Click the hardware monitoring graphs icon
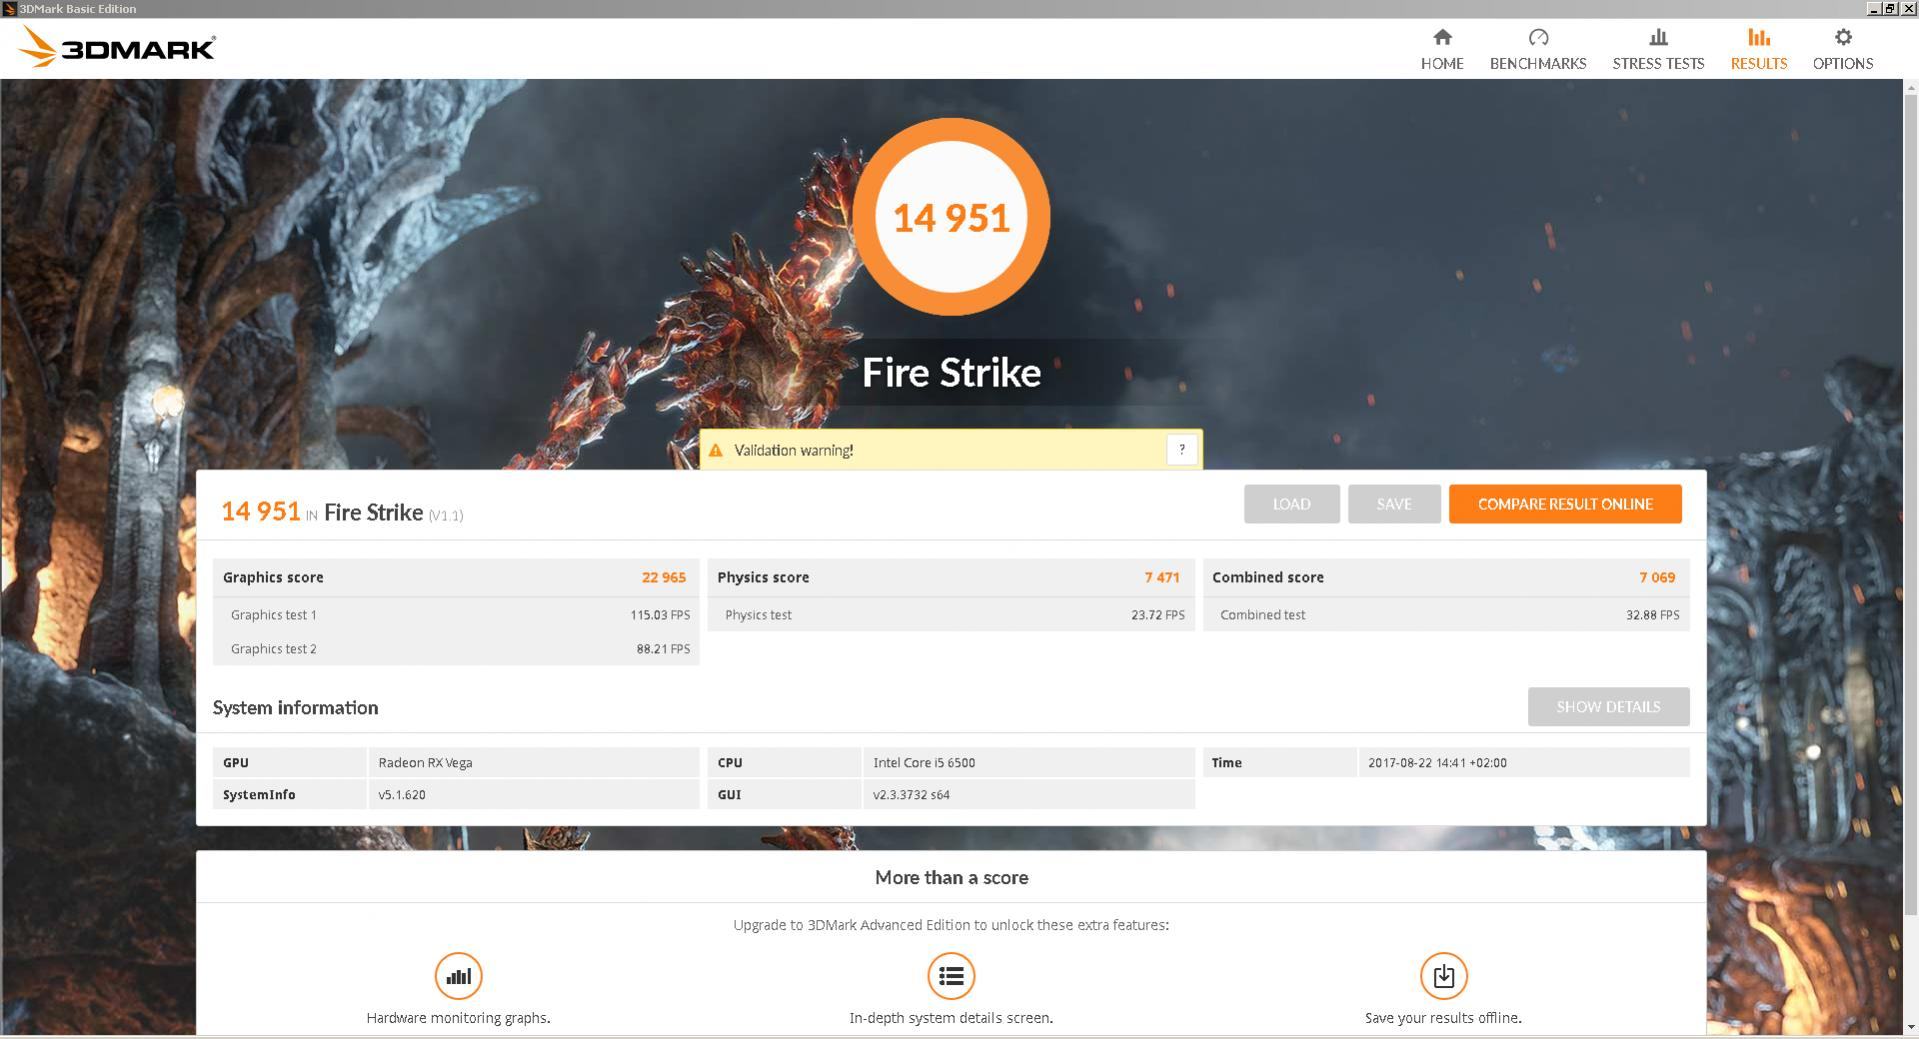 458,976
